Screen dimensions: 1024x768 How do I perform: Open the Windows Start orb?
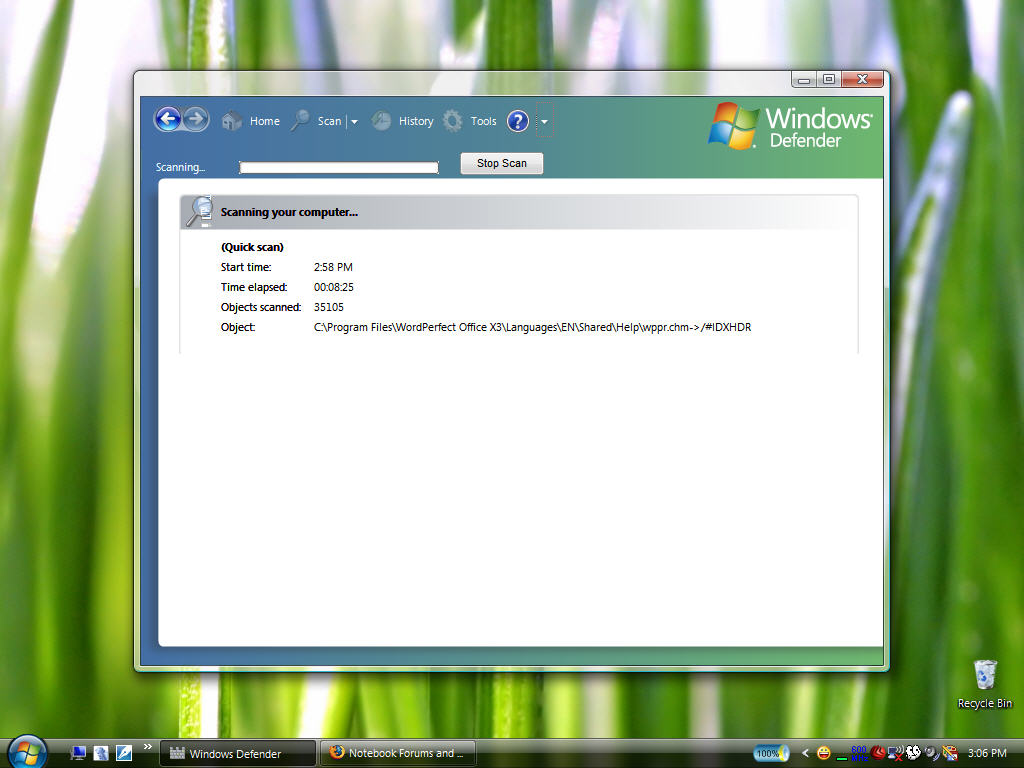pos(27,752)
